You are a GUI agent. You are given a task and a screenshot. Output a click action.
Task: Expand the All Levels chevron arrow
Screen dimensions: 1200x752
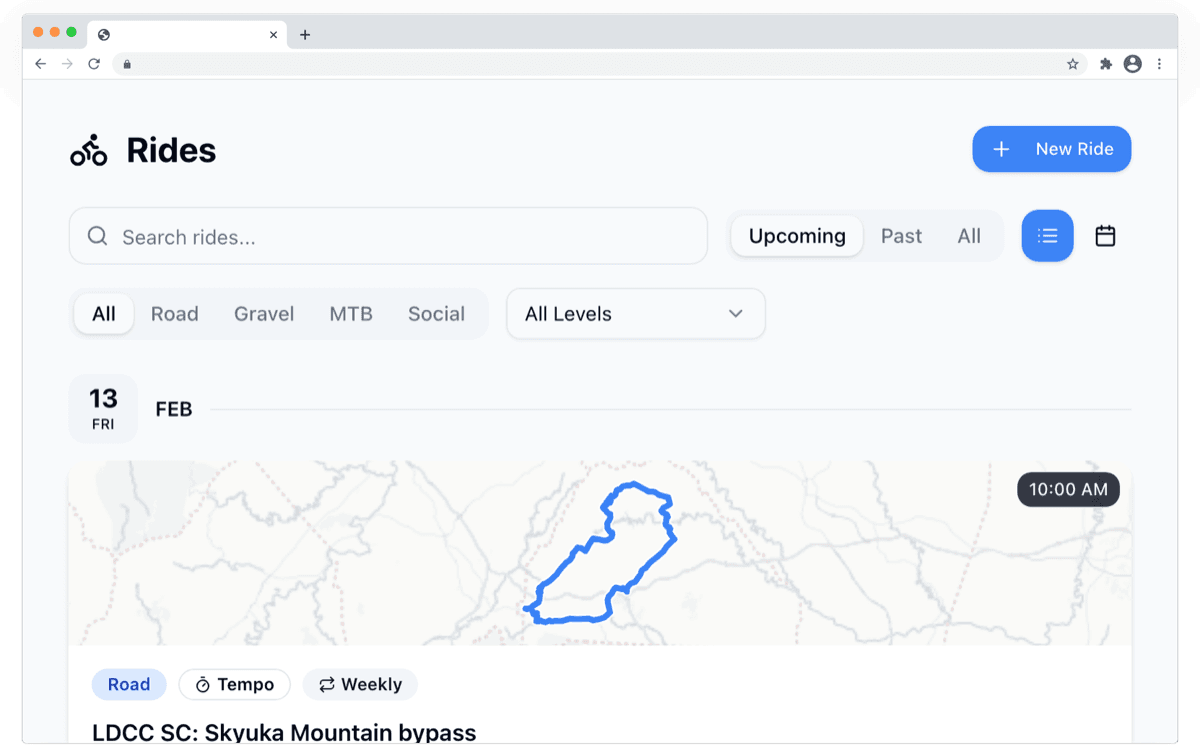[736, 313]
